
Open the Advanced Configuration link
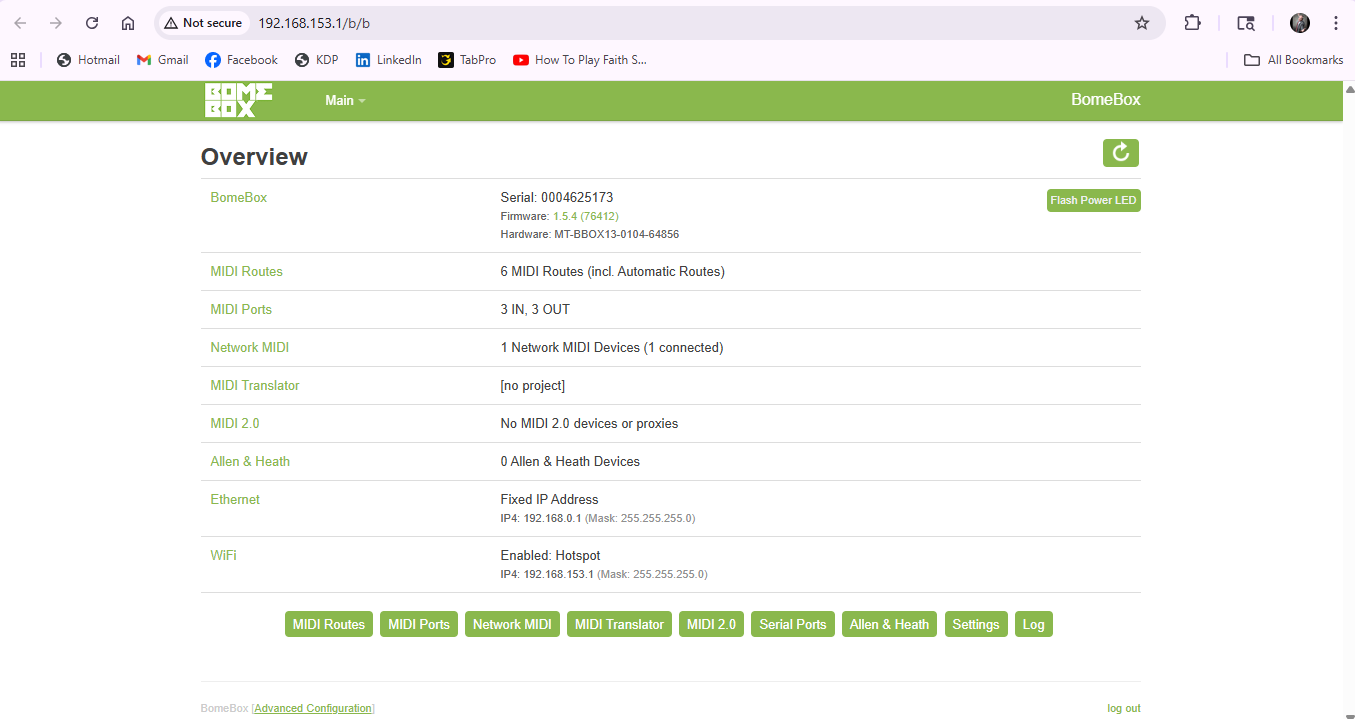(313, 708)
